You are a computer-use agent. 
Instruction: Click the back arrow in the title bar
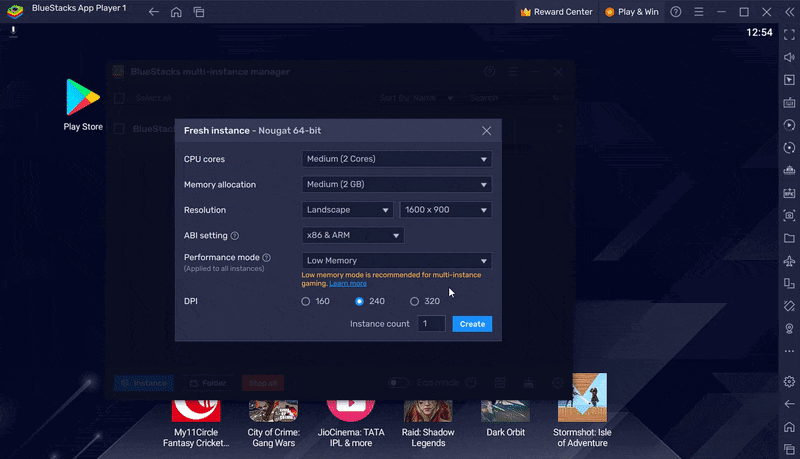coord(154,12)
